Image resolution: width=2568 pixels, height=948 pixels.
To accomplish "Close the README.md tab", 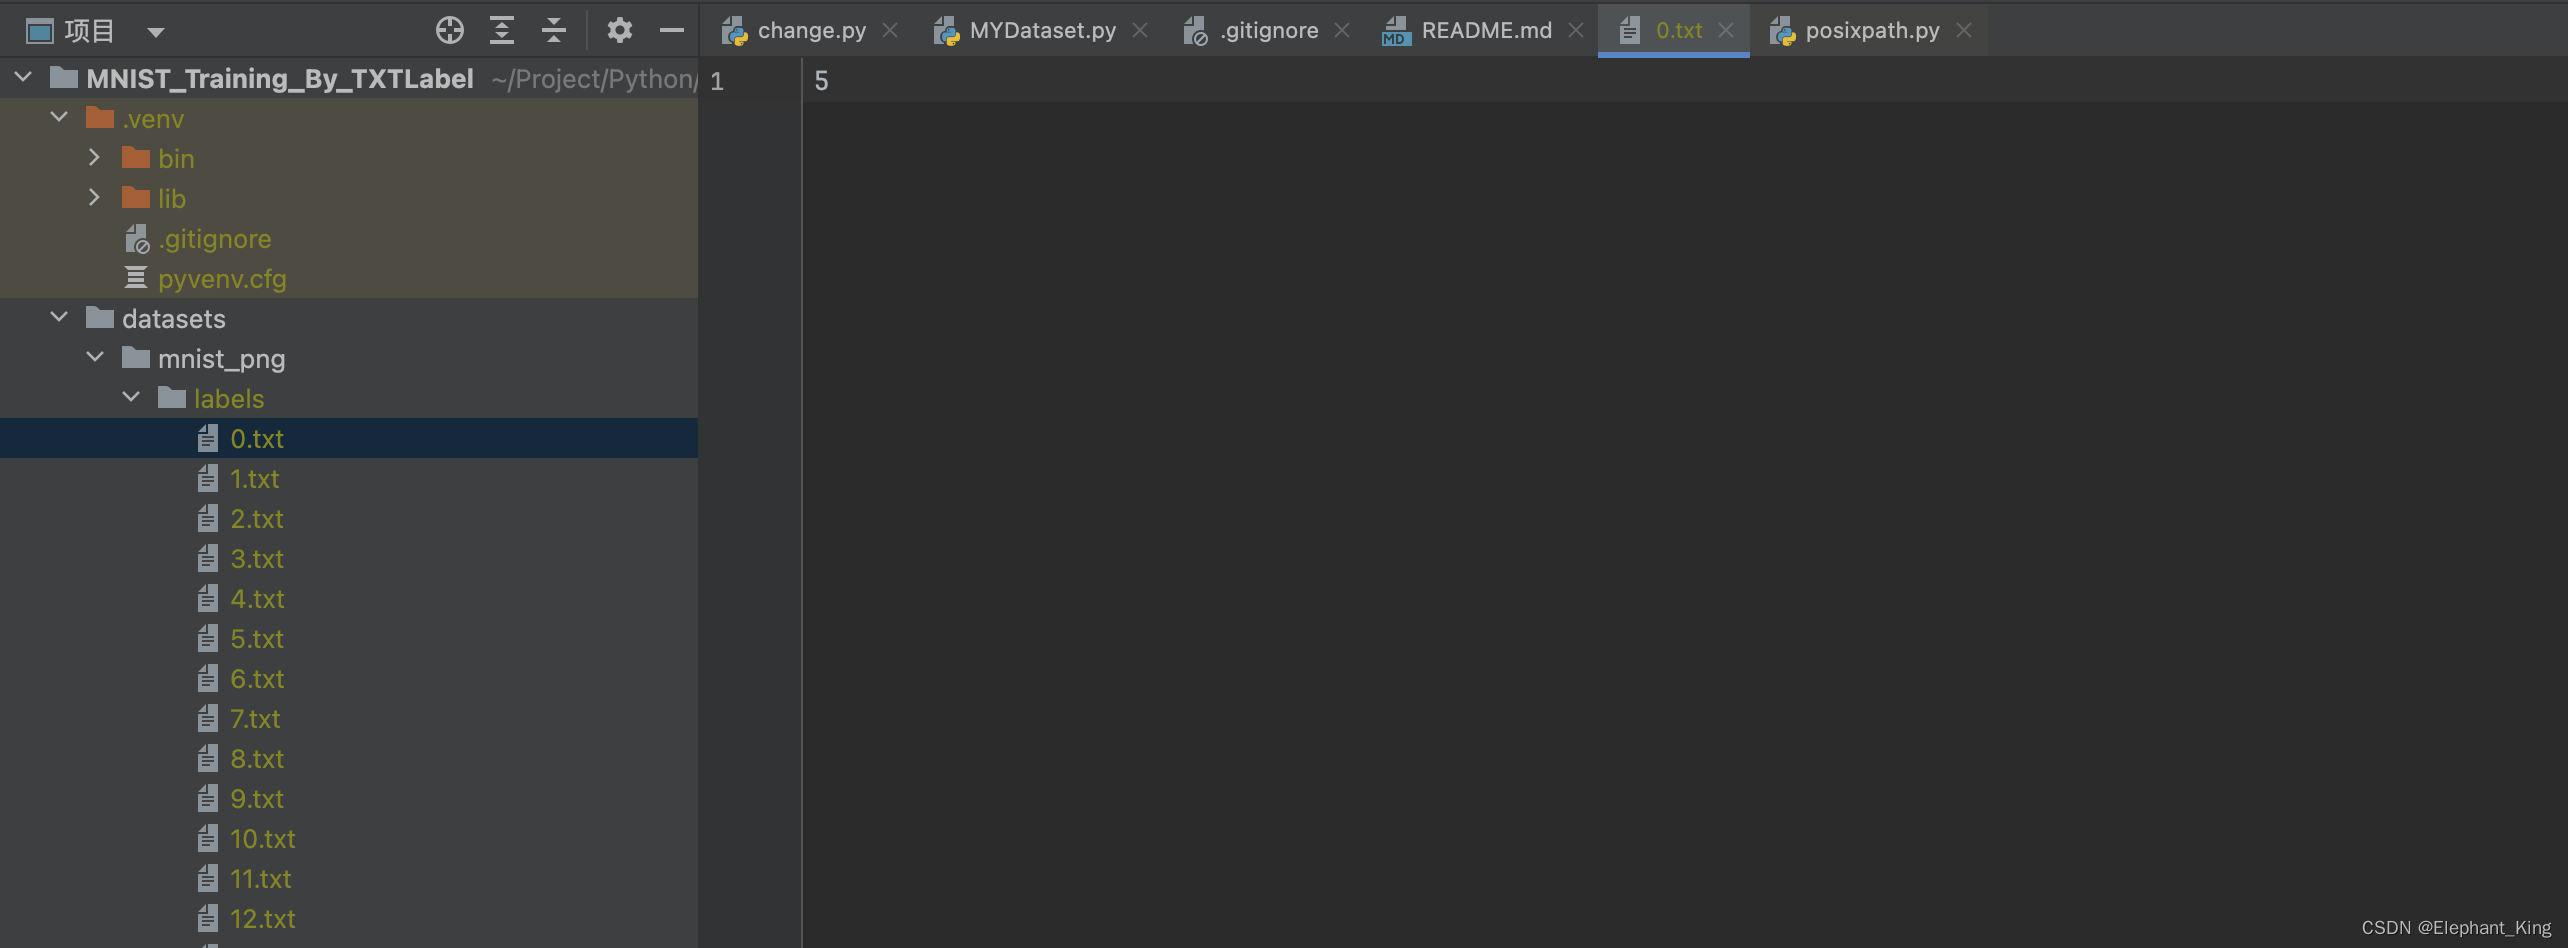I will pyautogui.click(x=1576, y=31).
